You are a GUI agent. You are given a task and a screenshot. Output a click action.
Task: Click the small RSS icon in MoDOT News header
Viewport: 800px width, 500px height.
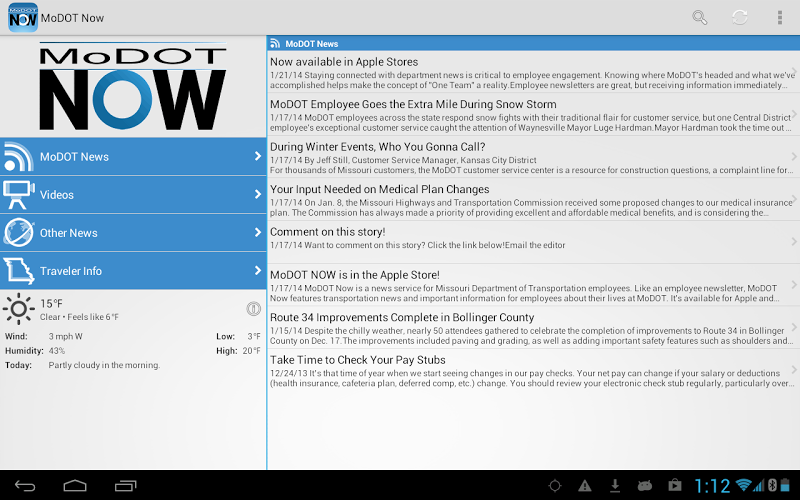click(275, 43)
